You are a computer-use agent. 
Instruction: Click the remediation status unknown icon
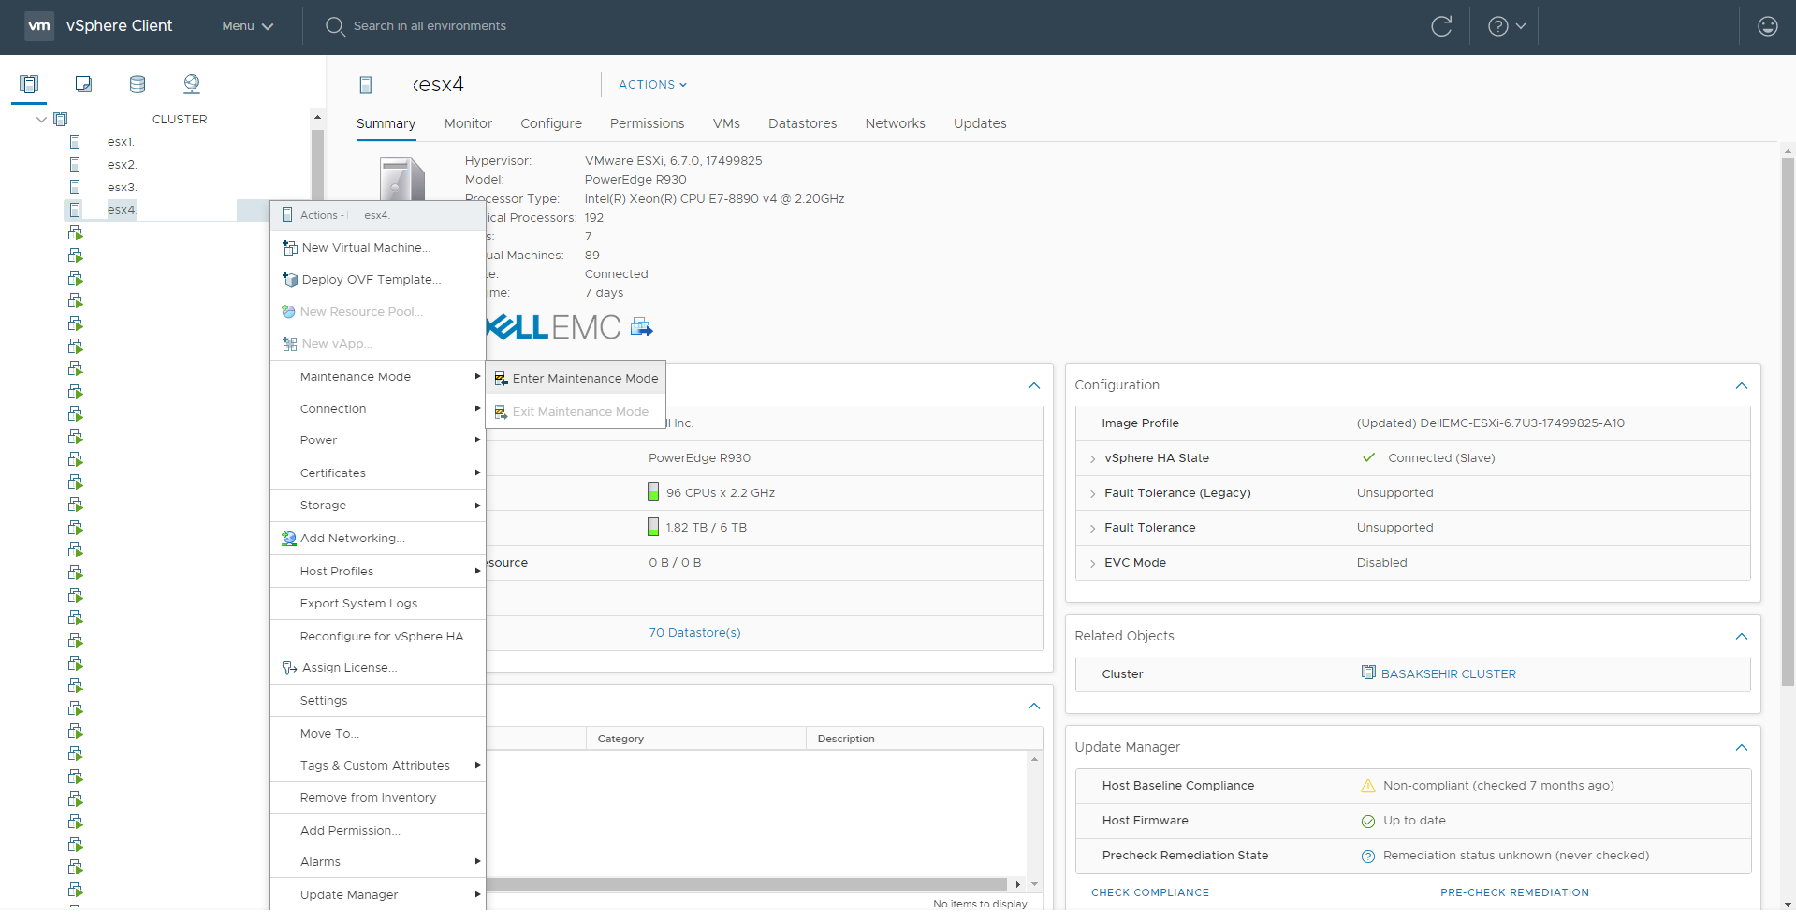click(x=1368, y=856)
